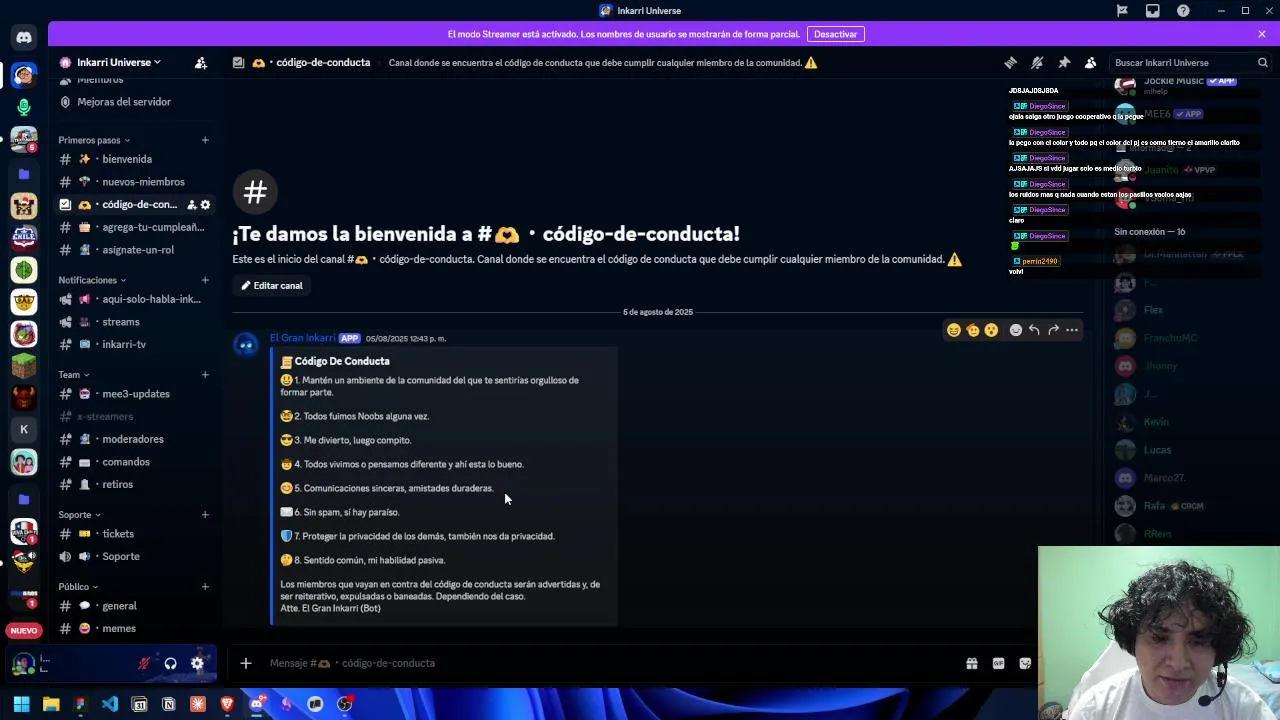Add channel to Público category

point(205,587)
